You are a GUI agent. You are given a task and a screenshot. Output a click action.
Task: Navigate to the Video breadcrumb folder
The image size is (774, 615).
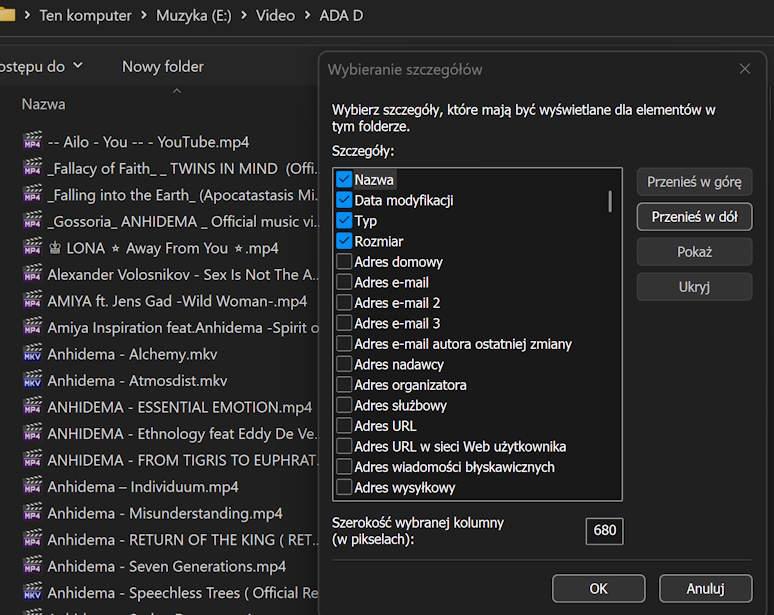click(x=275, y=16)
